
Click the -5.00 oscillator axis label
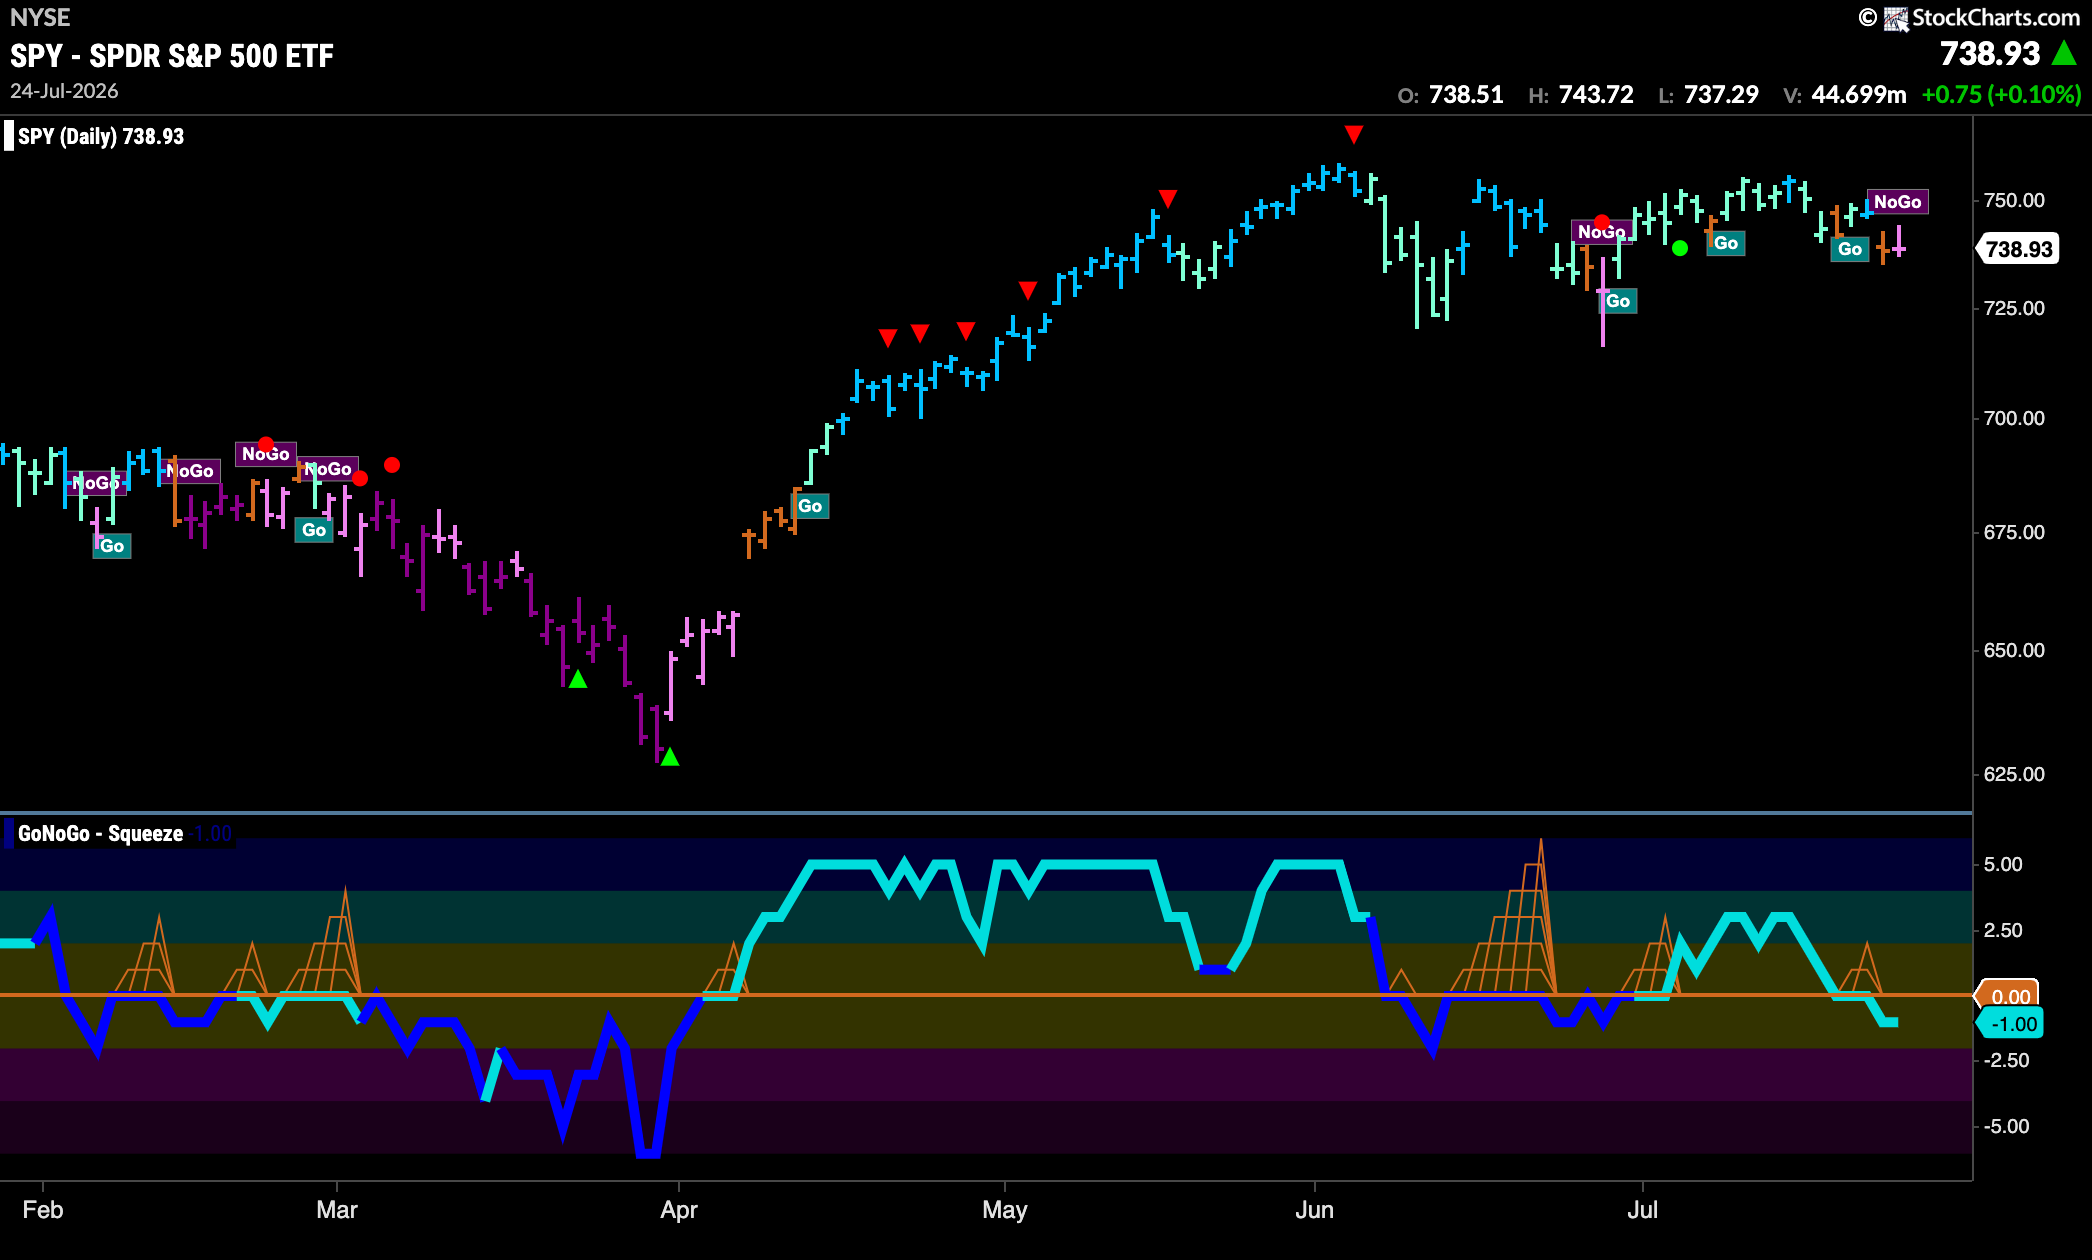coord(2007,1126)
